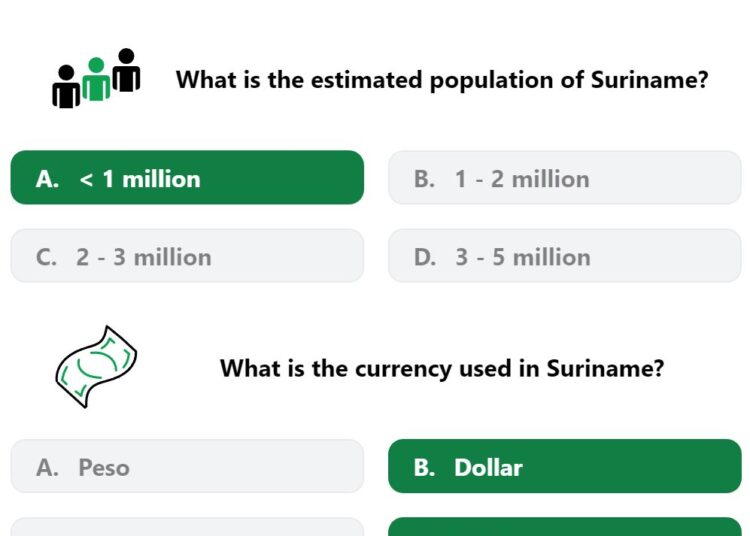Click the tallest black person figure on right
Screen dimensions: 750x536
(126, 70)
